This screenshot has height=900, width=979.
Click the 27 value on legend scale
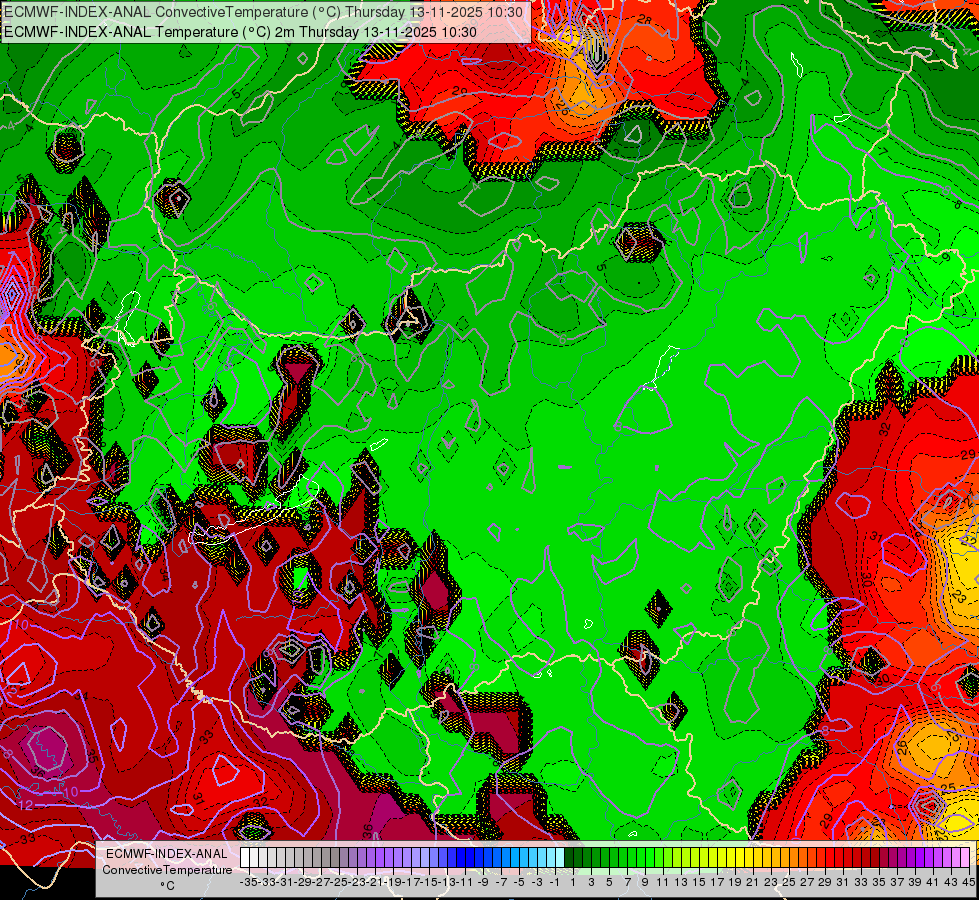[807, 882]
